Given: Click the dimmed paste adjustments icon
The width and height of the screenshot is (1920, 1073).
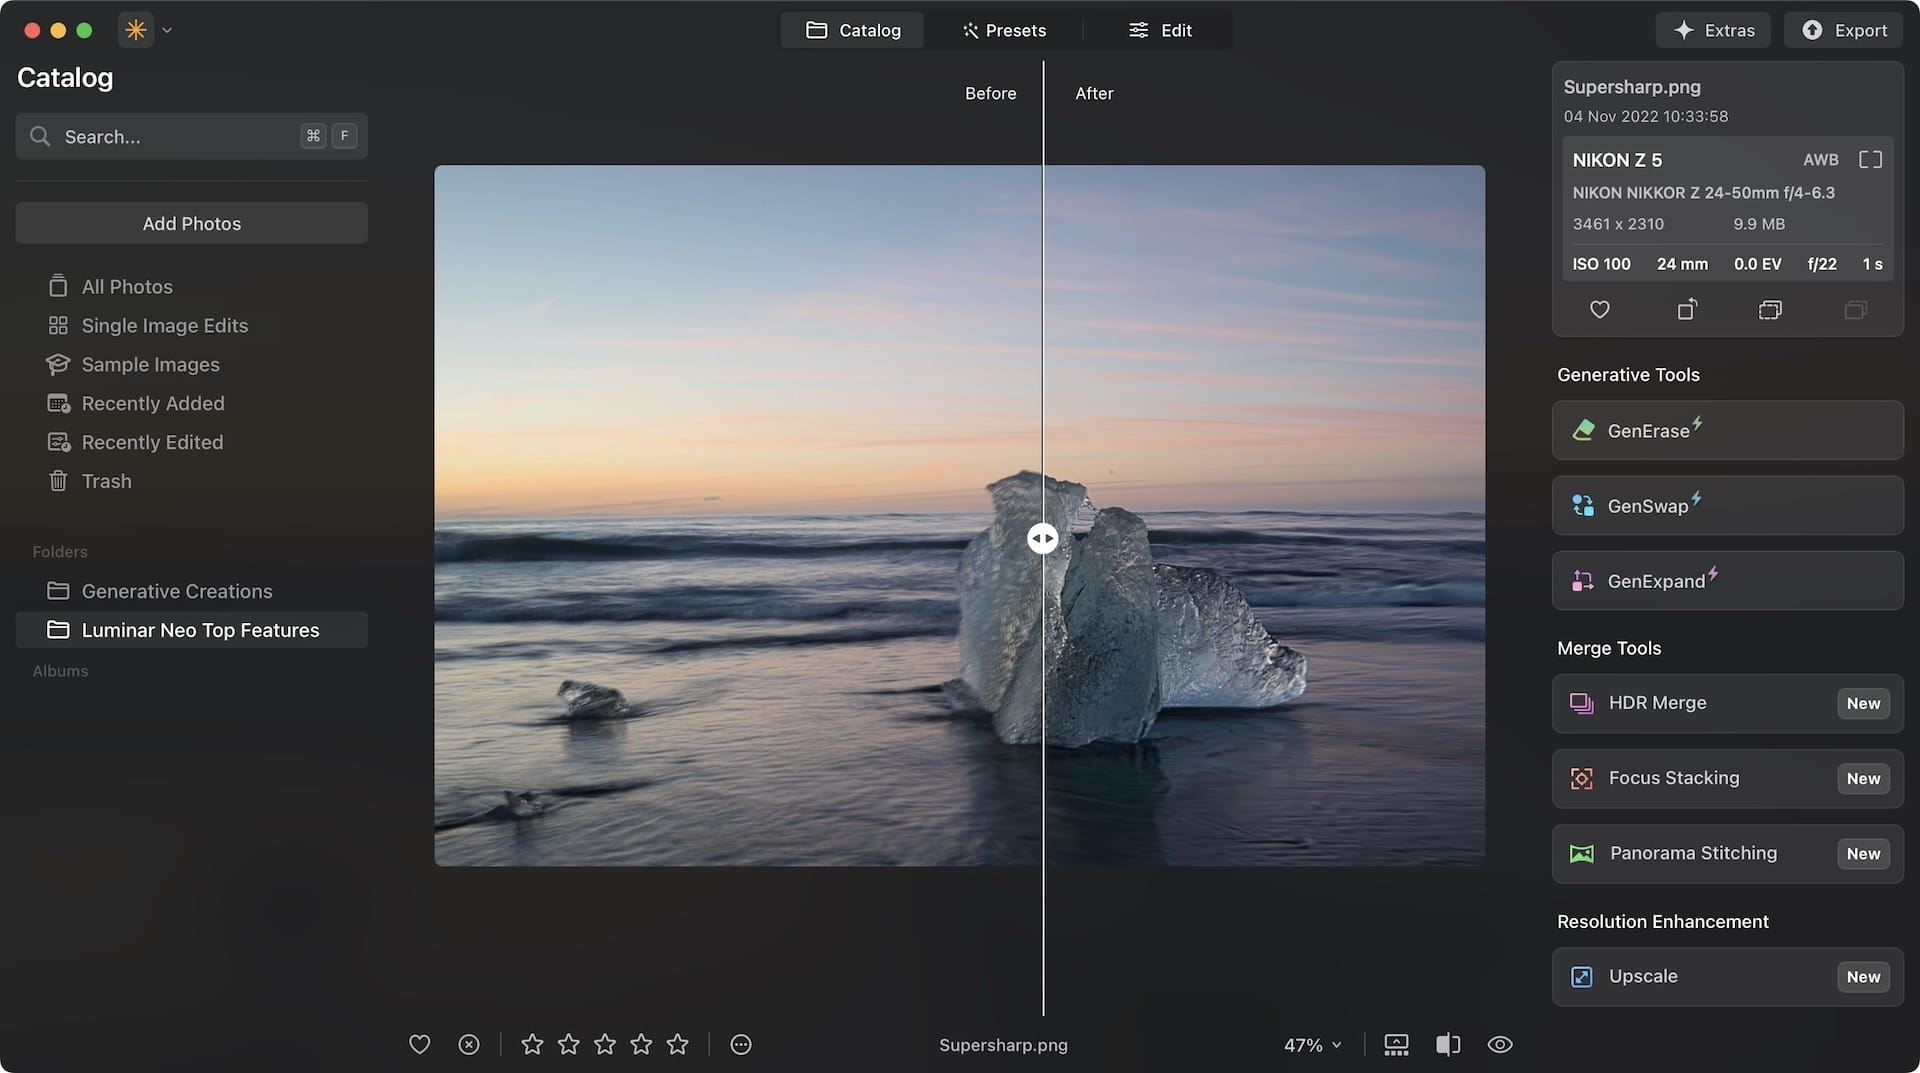Looking at the screenshot, I should pos(1856,310).
